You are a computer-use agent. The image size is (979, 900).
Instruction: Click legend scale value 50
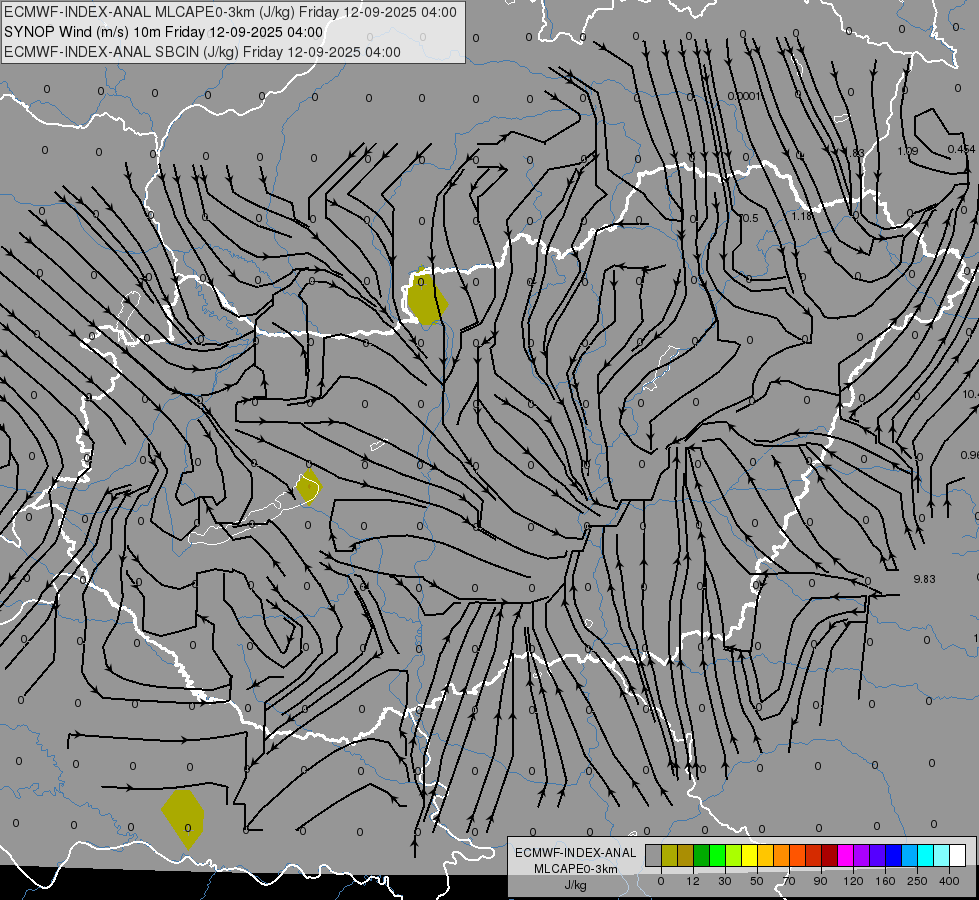click(757, 881)
